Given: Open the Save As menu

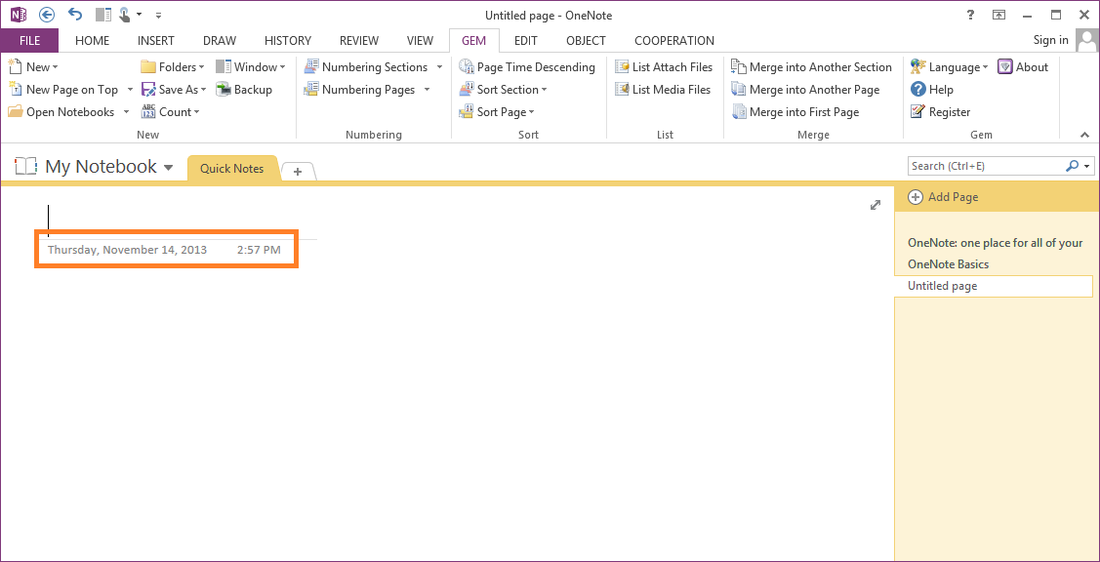Looking at the screenshot, I should [x=174, y=90].
